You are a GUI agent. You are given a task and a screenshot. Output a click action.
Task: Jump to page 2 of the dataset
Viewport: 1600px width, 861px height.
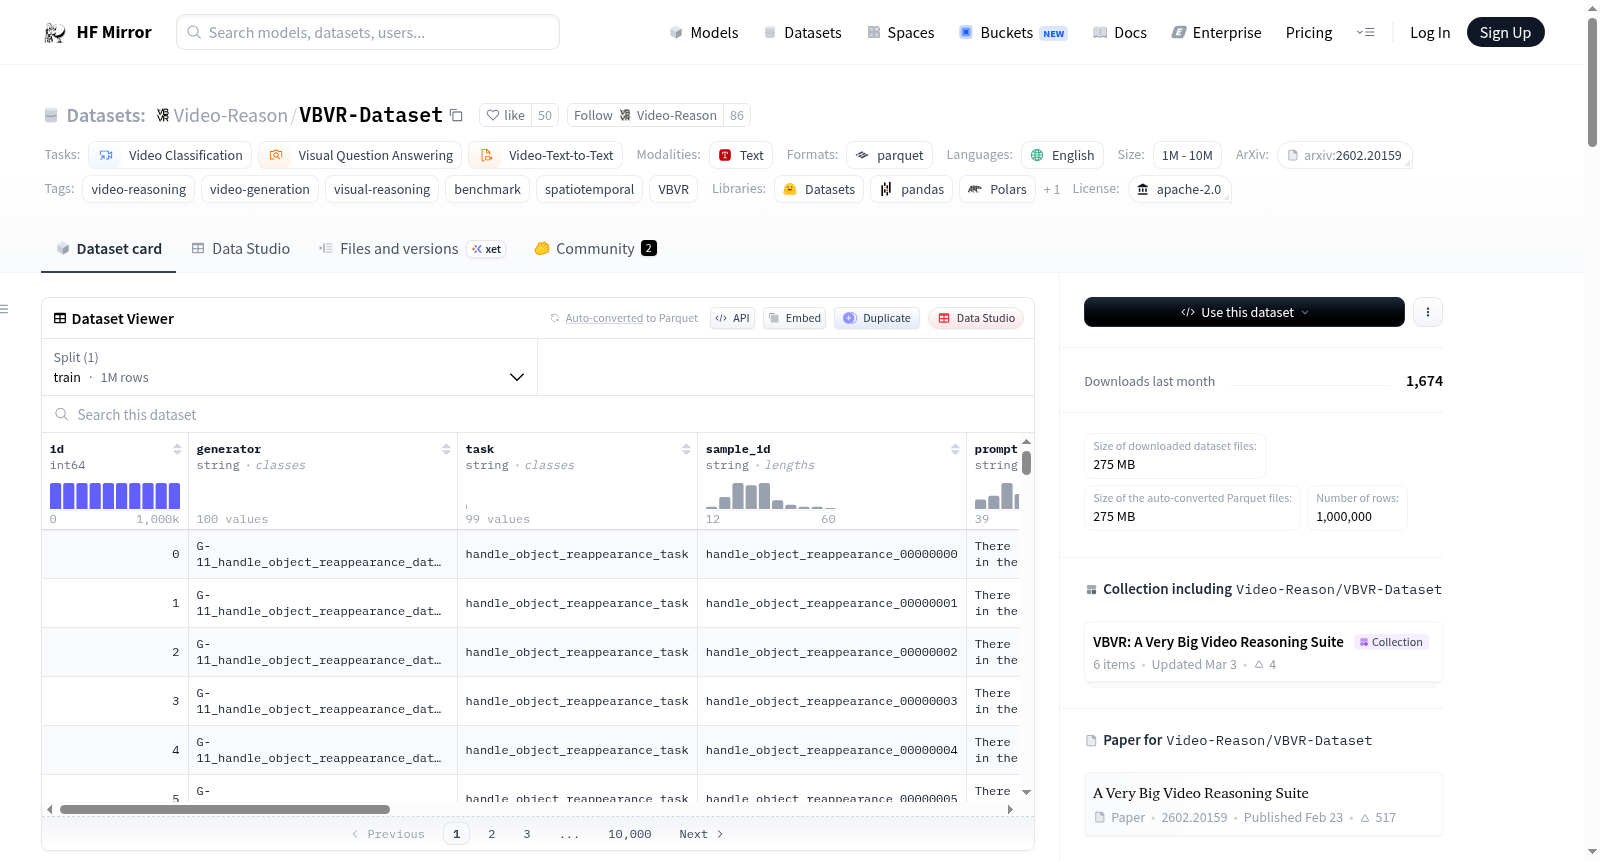click(x=491, y=834)
